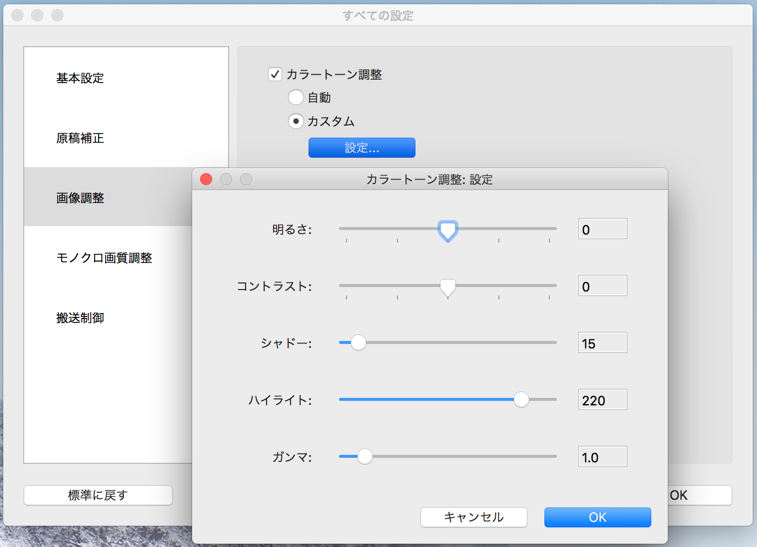Click the ガンマ value field showing 1.0

point(603,457)
